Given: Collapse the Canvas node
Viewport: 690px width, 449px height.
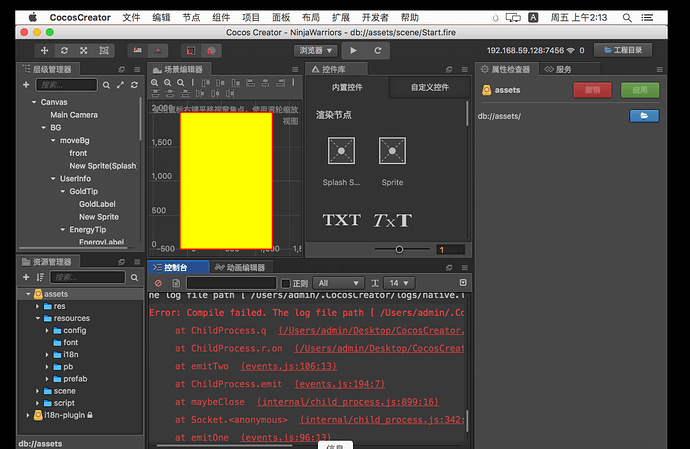Looking at the screenshot, I should point(34,102).
